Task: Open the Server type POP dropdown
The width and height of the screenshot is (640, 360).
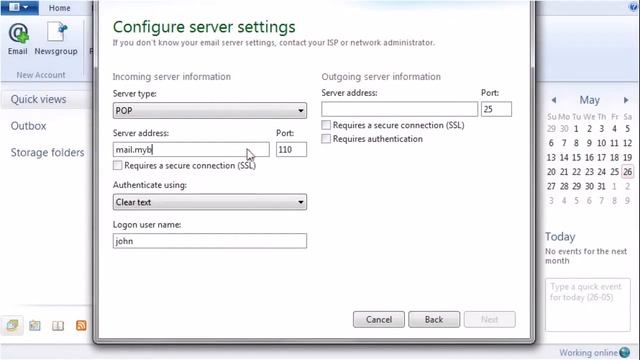Action: tap(209, 111)
